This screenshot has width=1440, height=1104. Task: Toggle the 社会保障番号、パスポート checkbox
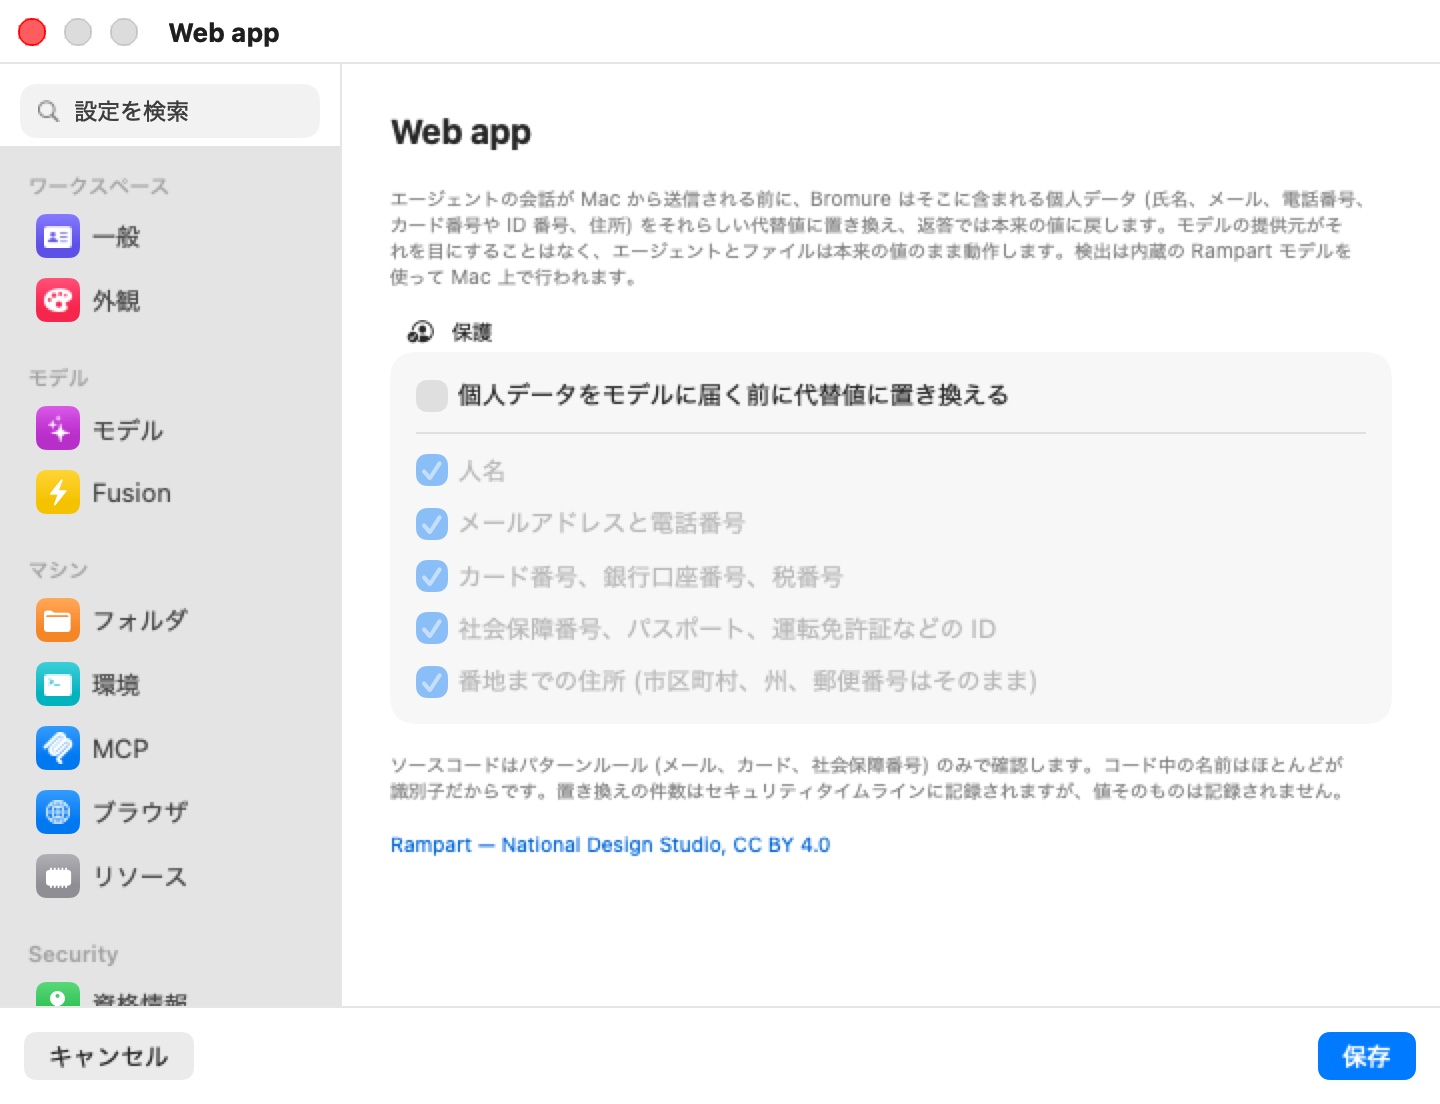coord(432,629)
